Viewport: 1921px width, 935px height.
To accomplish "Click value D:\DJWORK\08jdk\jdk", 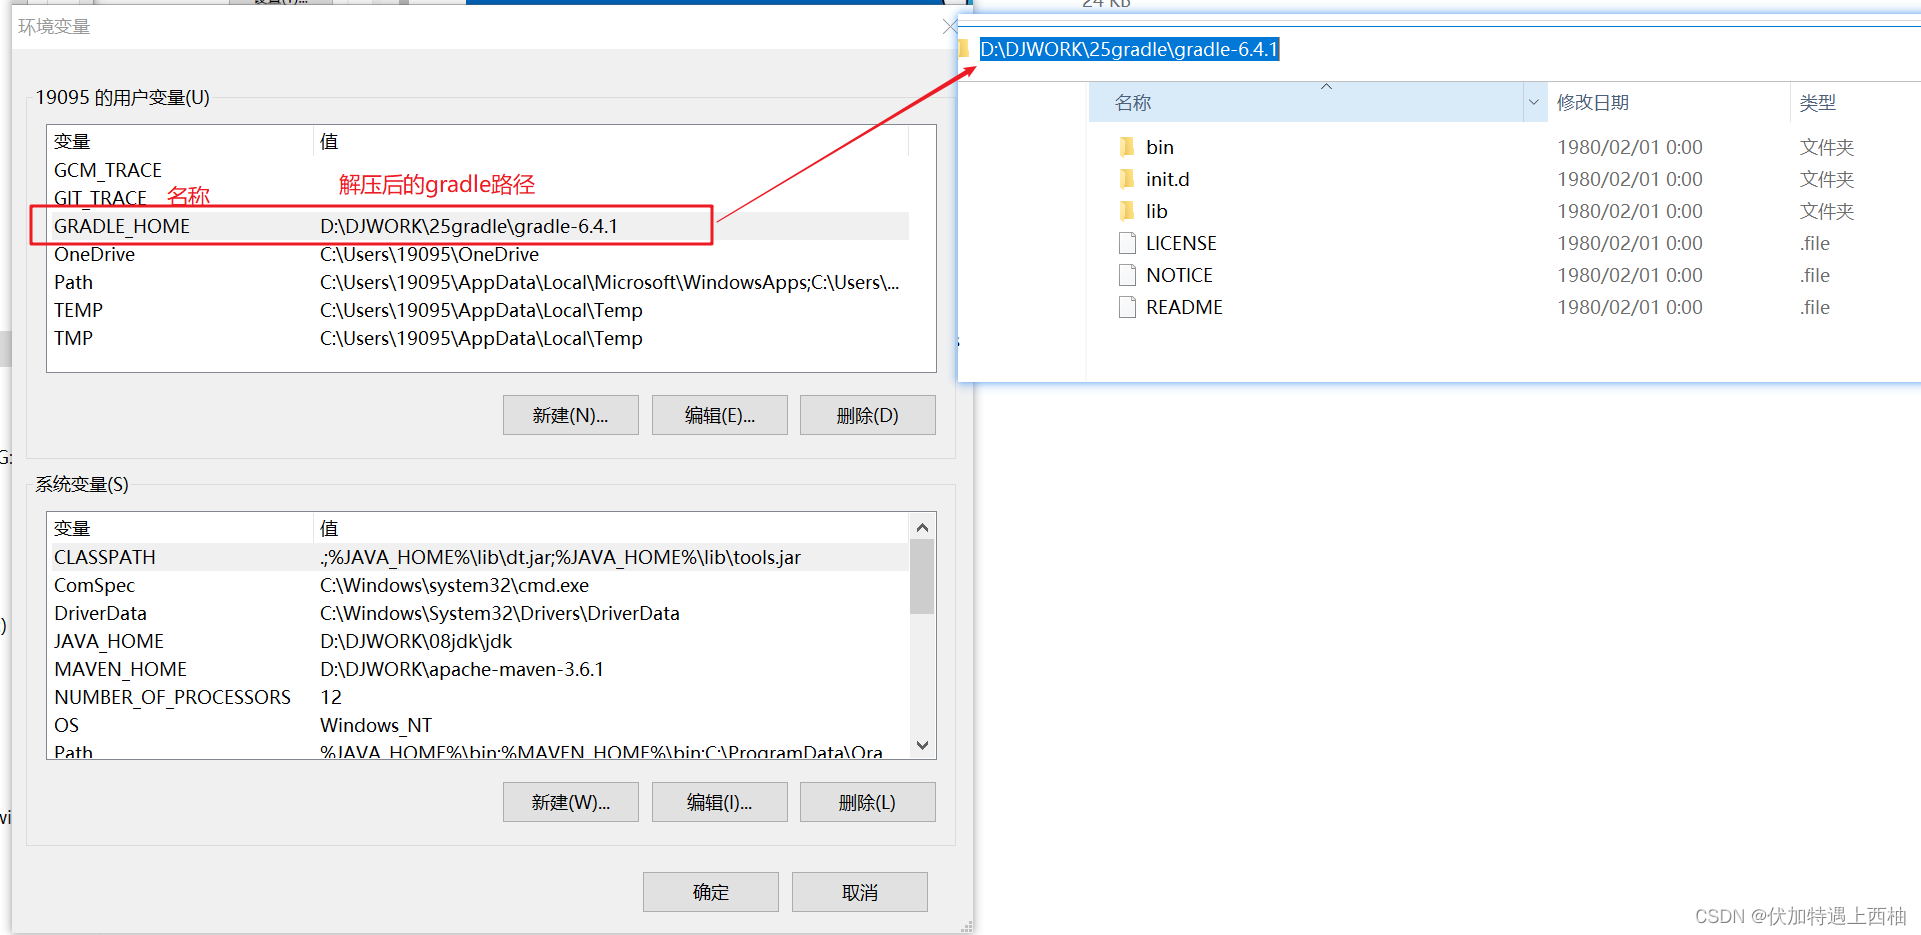I will (x=416, y=641).
